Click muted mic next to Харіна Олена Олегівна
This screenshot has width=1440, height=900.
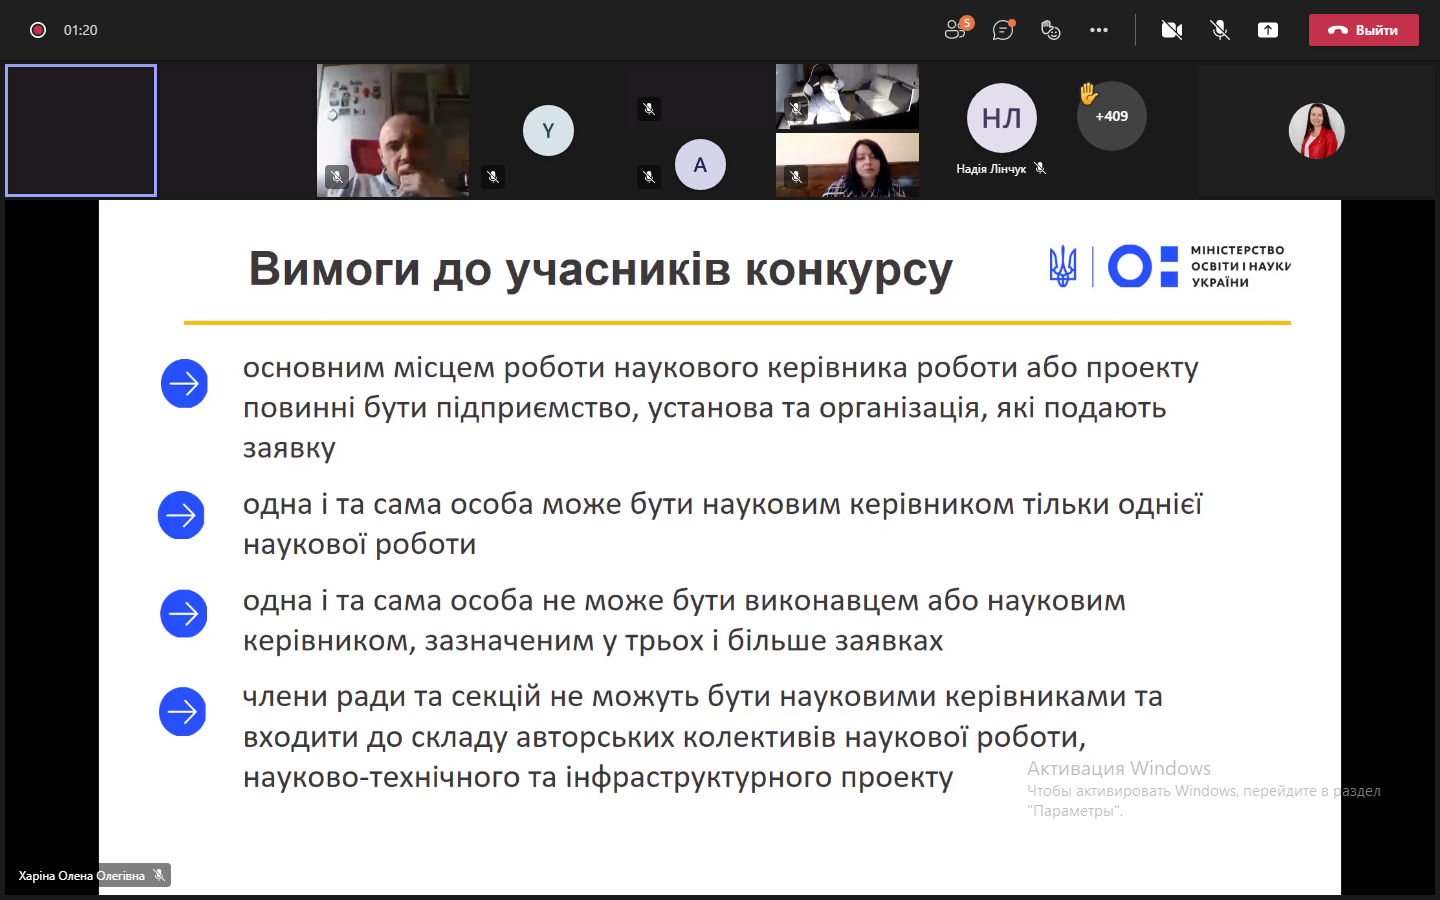[159, 875]
